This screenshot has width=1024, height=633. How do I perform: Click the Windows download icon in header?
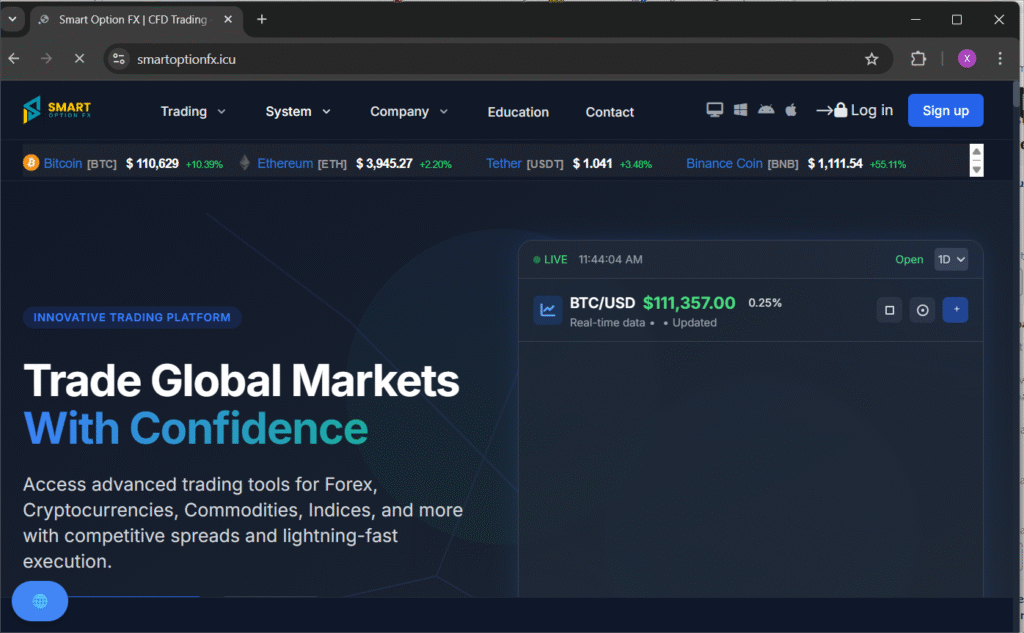coord(740,111)
